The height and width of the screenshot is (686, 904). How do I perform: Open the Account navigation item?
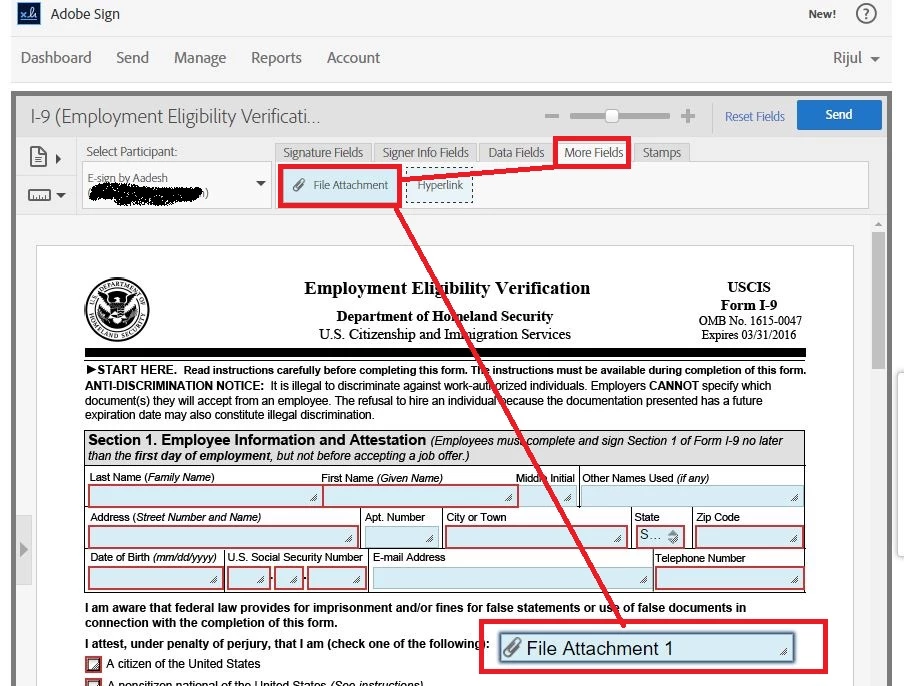353,58
